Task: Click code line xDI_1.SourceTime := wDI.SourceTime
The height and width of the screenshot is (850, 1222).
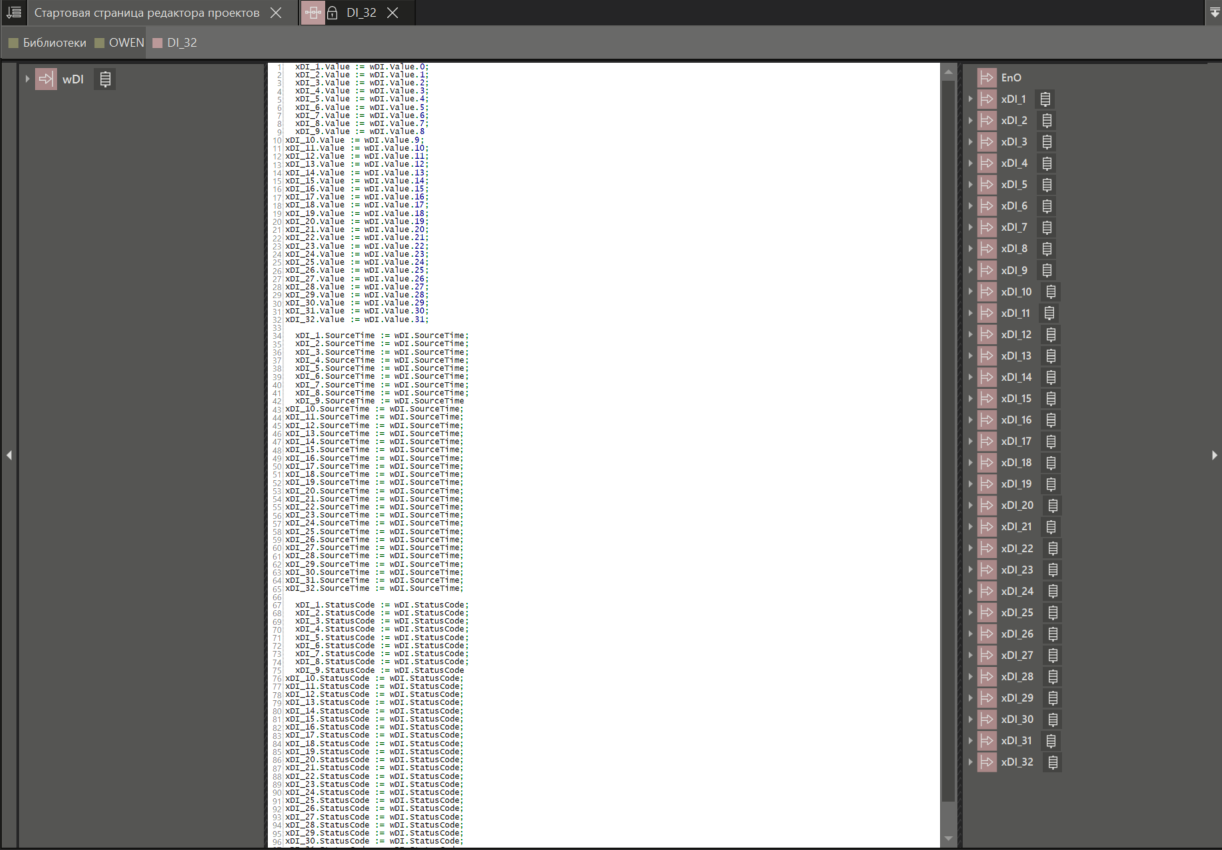Action: coord(381,336)
